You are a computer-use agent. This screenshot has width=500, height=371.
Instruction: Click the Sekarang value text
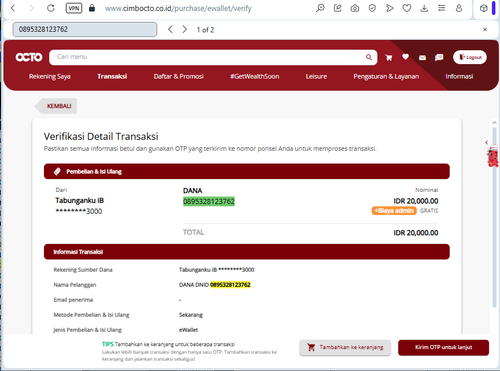(x=191, y=315)
